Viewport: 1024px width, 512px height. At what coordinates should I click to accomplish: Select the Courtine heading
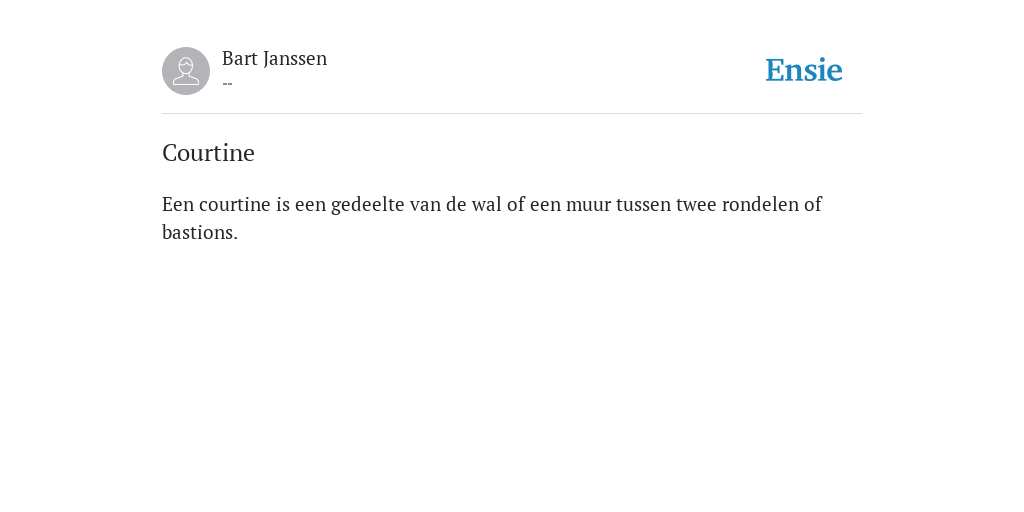(208, 153)
